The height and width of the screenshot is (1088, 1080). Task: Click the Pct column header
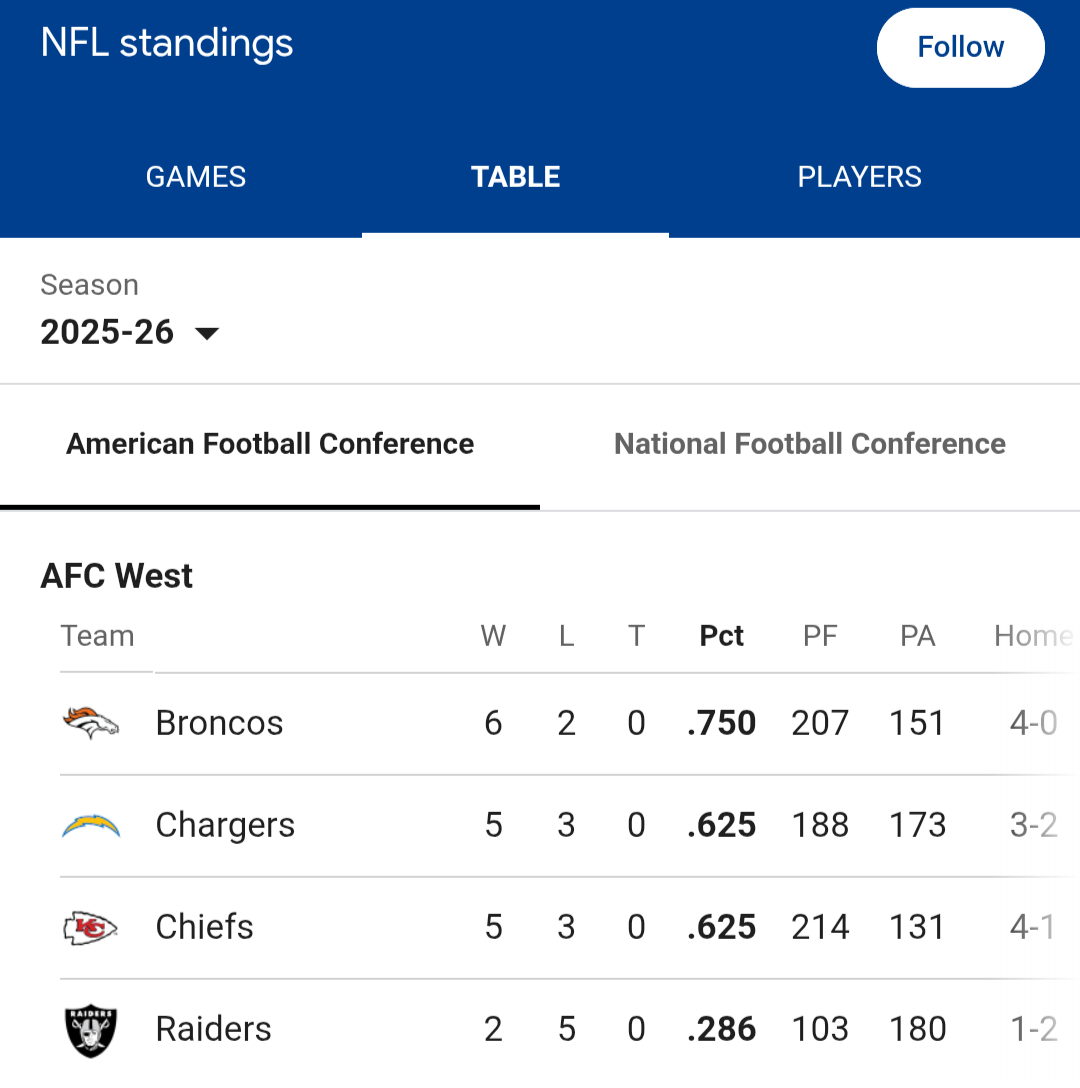tap(721, 636)
